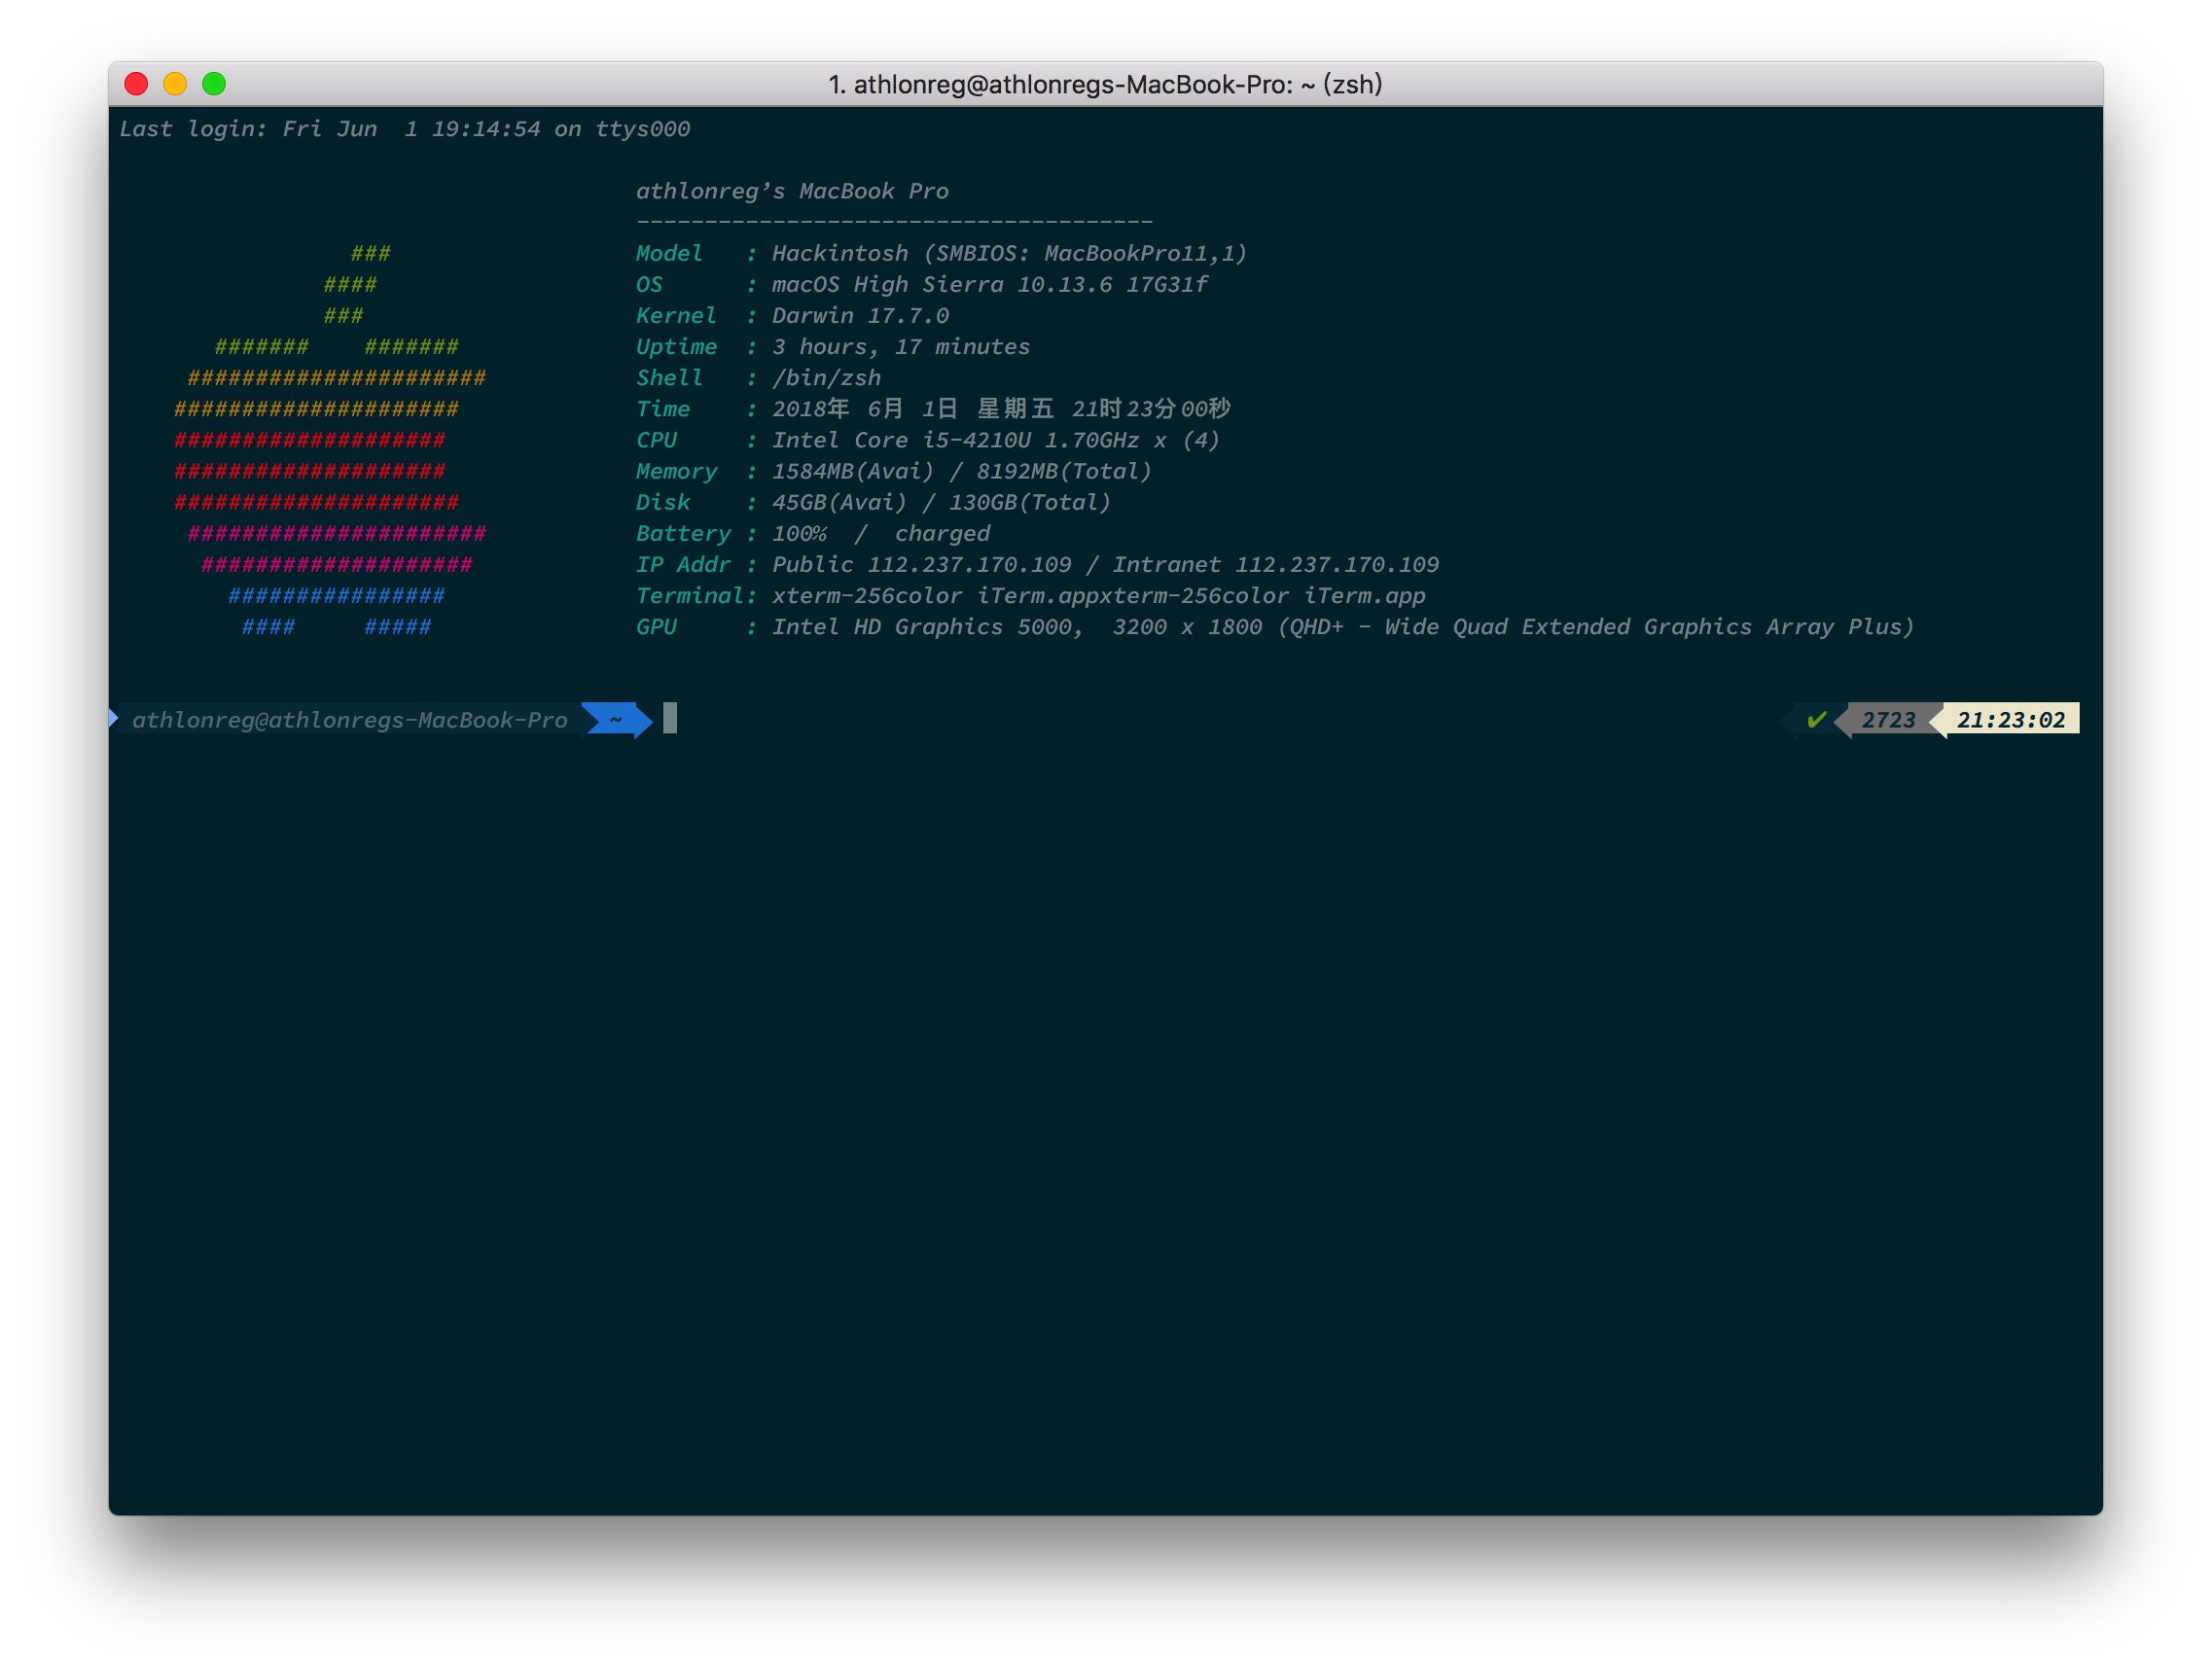Click the Intel HD Graphics 5000 GPU line

926,628
